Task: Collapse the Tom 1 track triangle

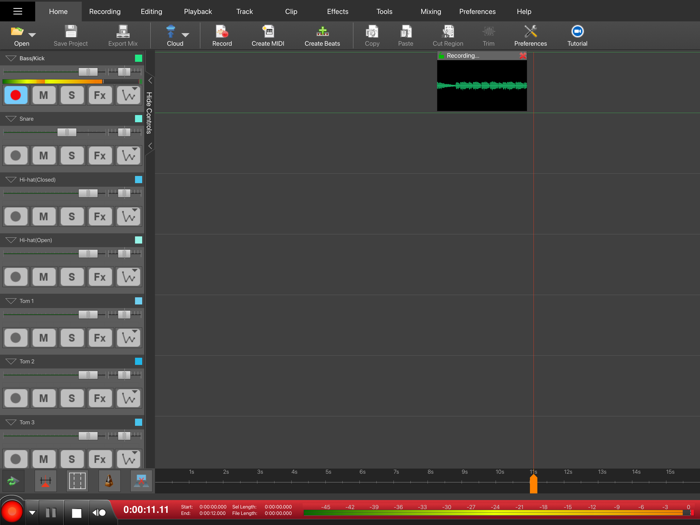Action: [x=11, y=301]
